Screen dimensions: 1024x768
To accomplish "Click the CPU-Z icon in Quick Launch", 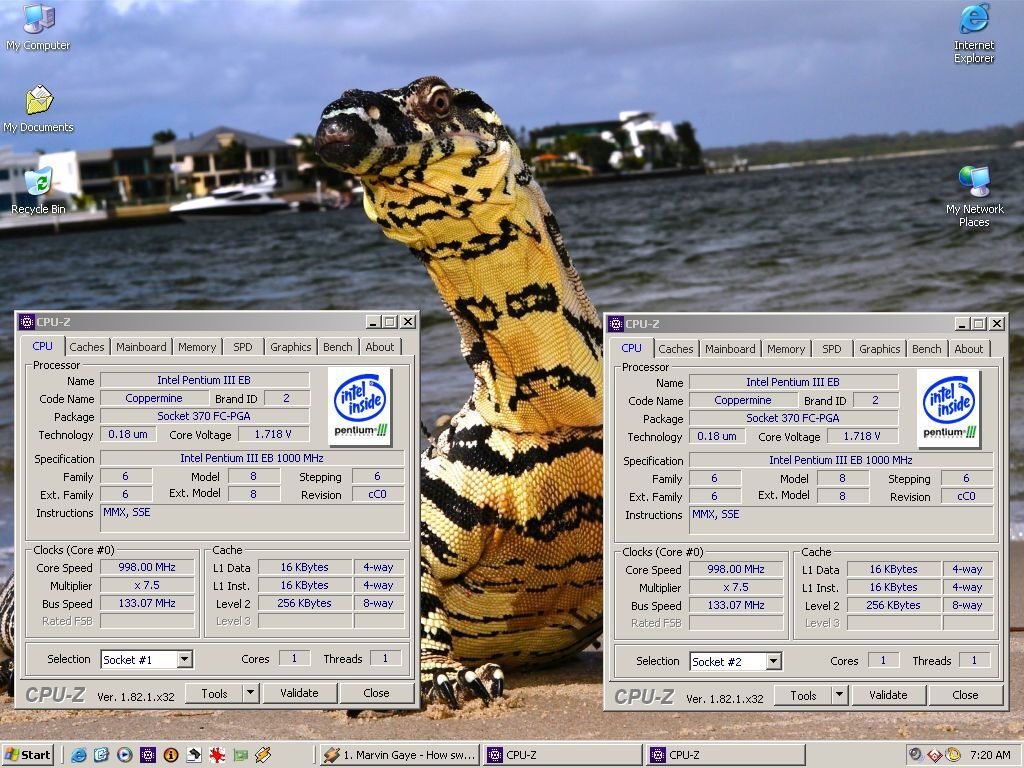I will pos(147,755).
